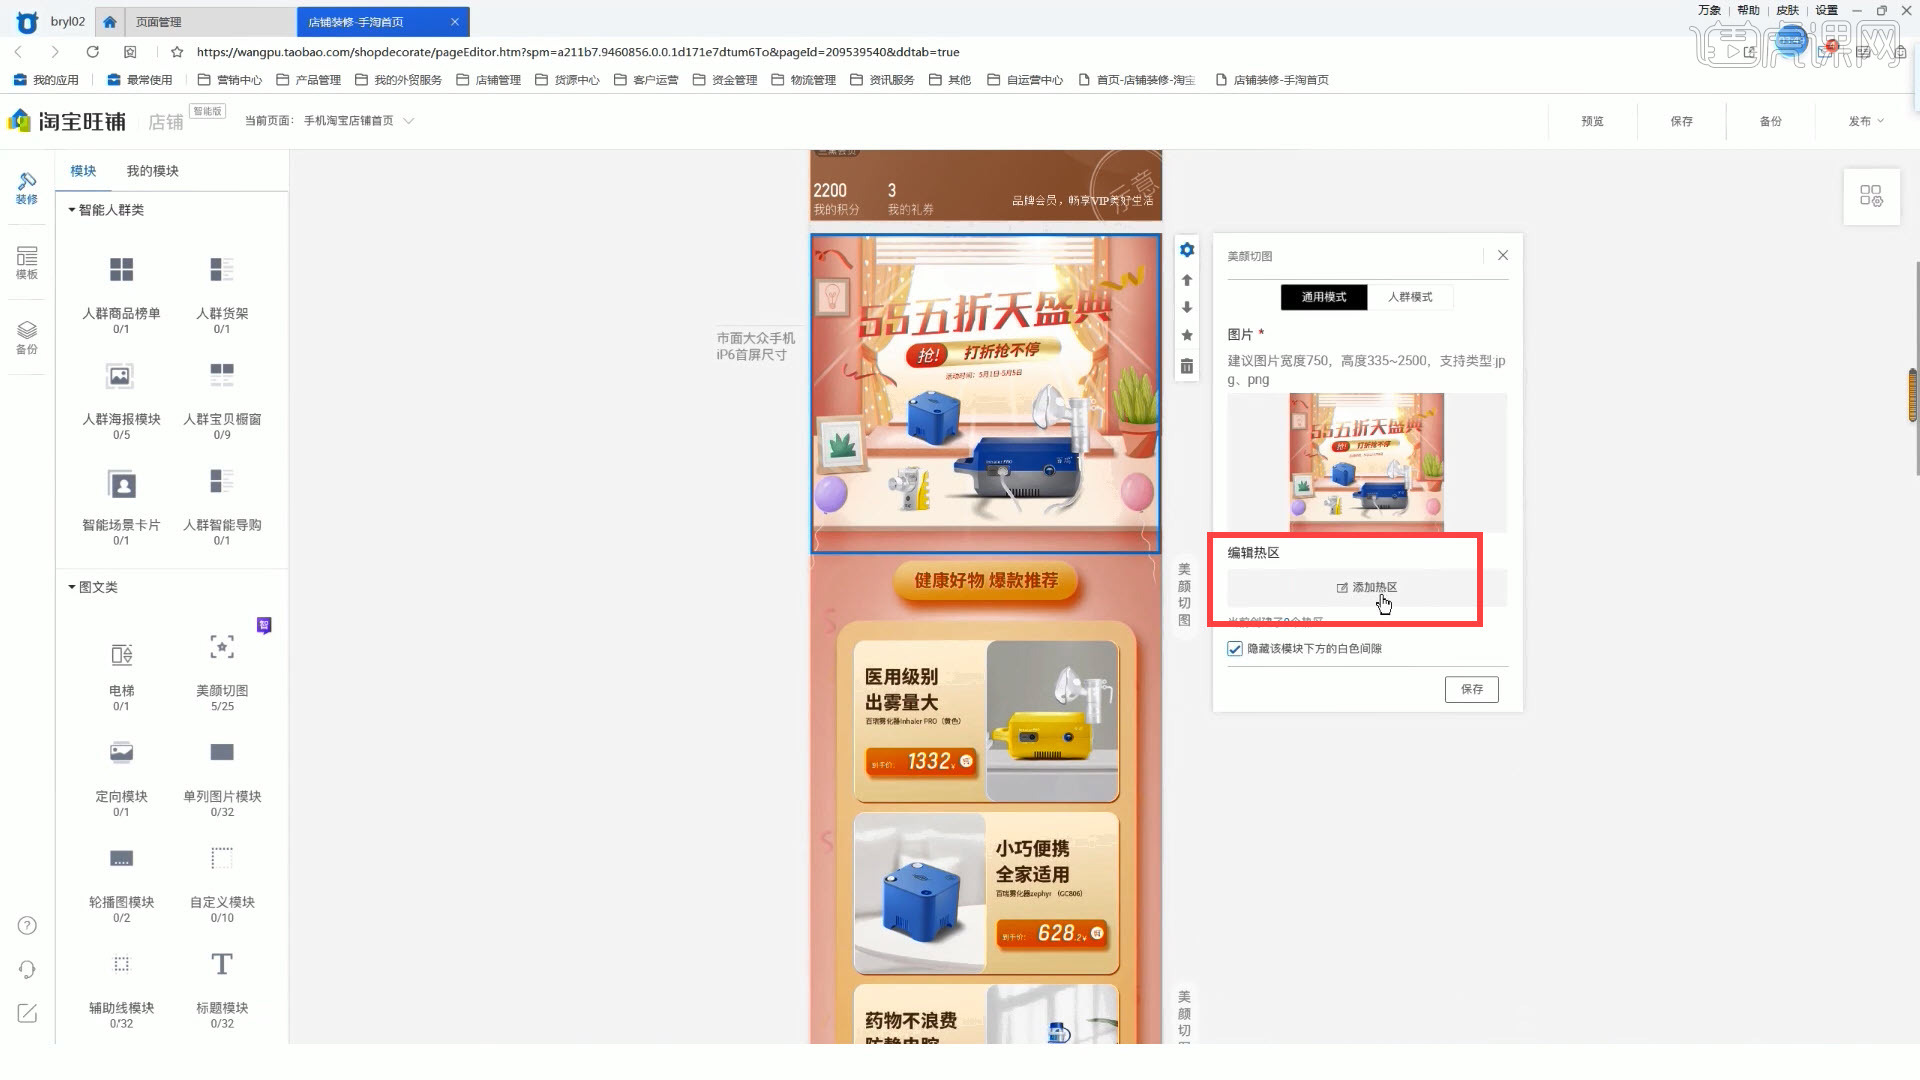The height and width of the screenshot is (1080, 1920).
Task: Select the 单列图片模块 module icon
Action: click(x=222, y=752)
